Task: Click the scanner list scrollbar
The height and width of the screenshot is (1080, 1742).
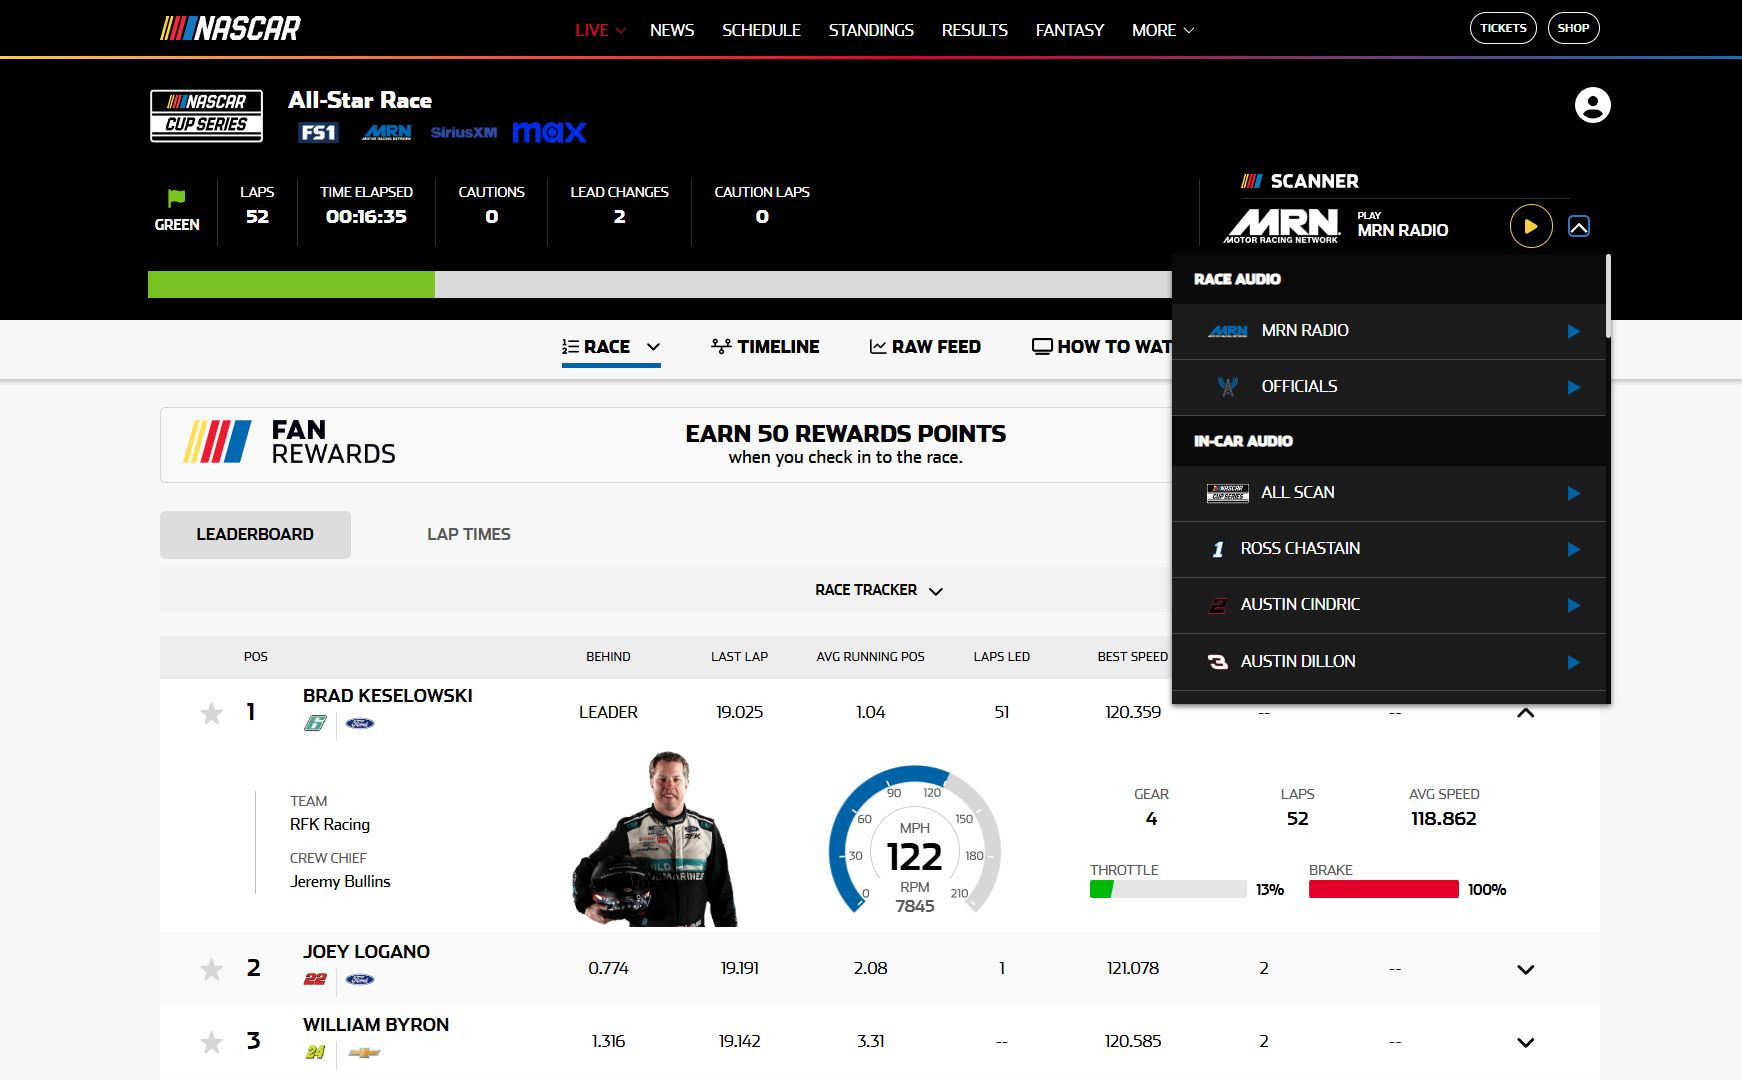Action: pyautogui.click(x=1607, y=297)
